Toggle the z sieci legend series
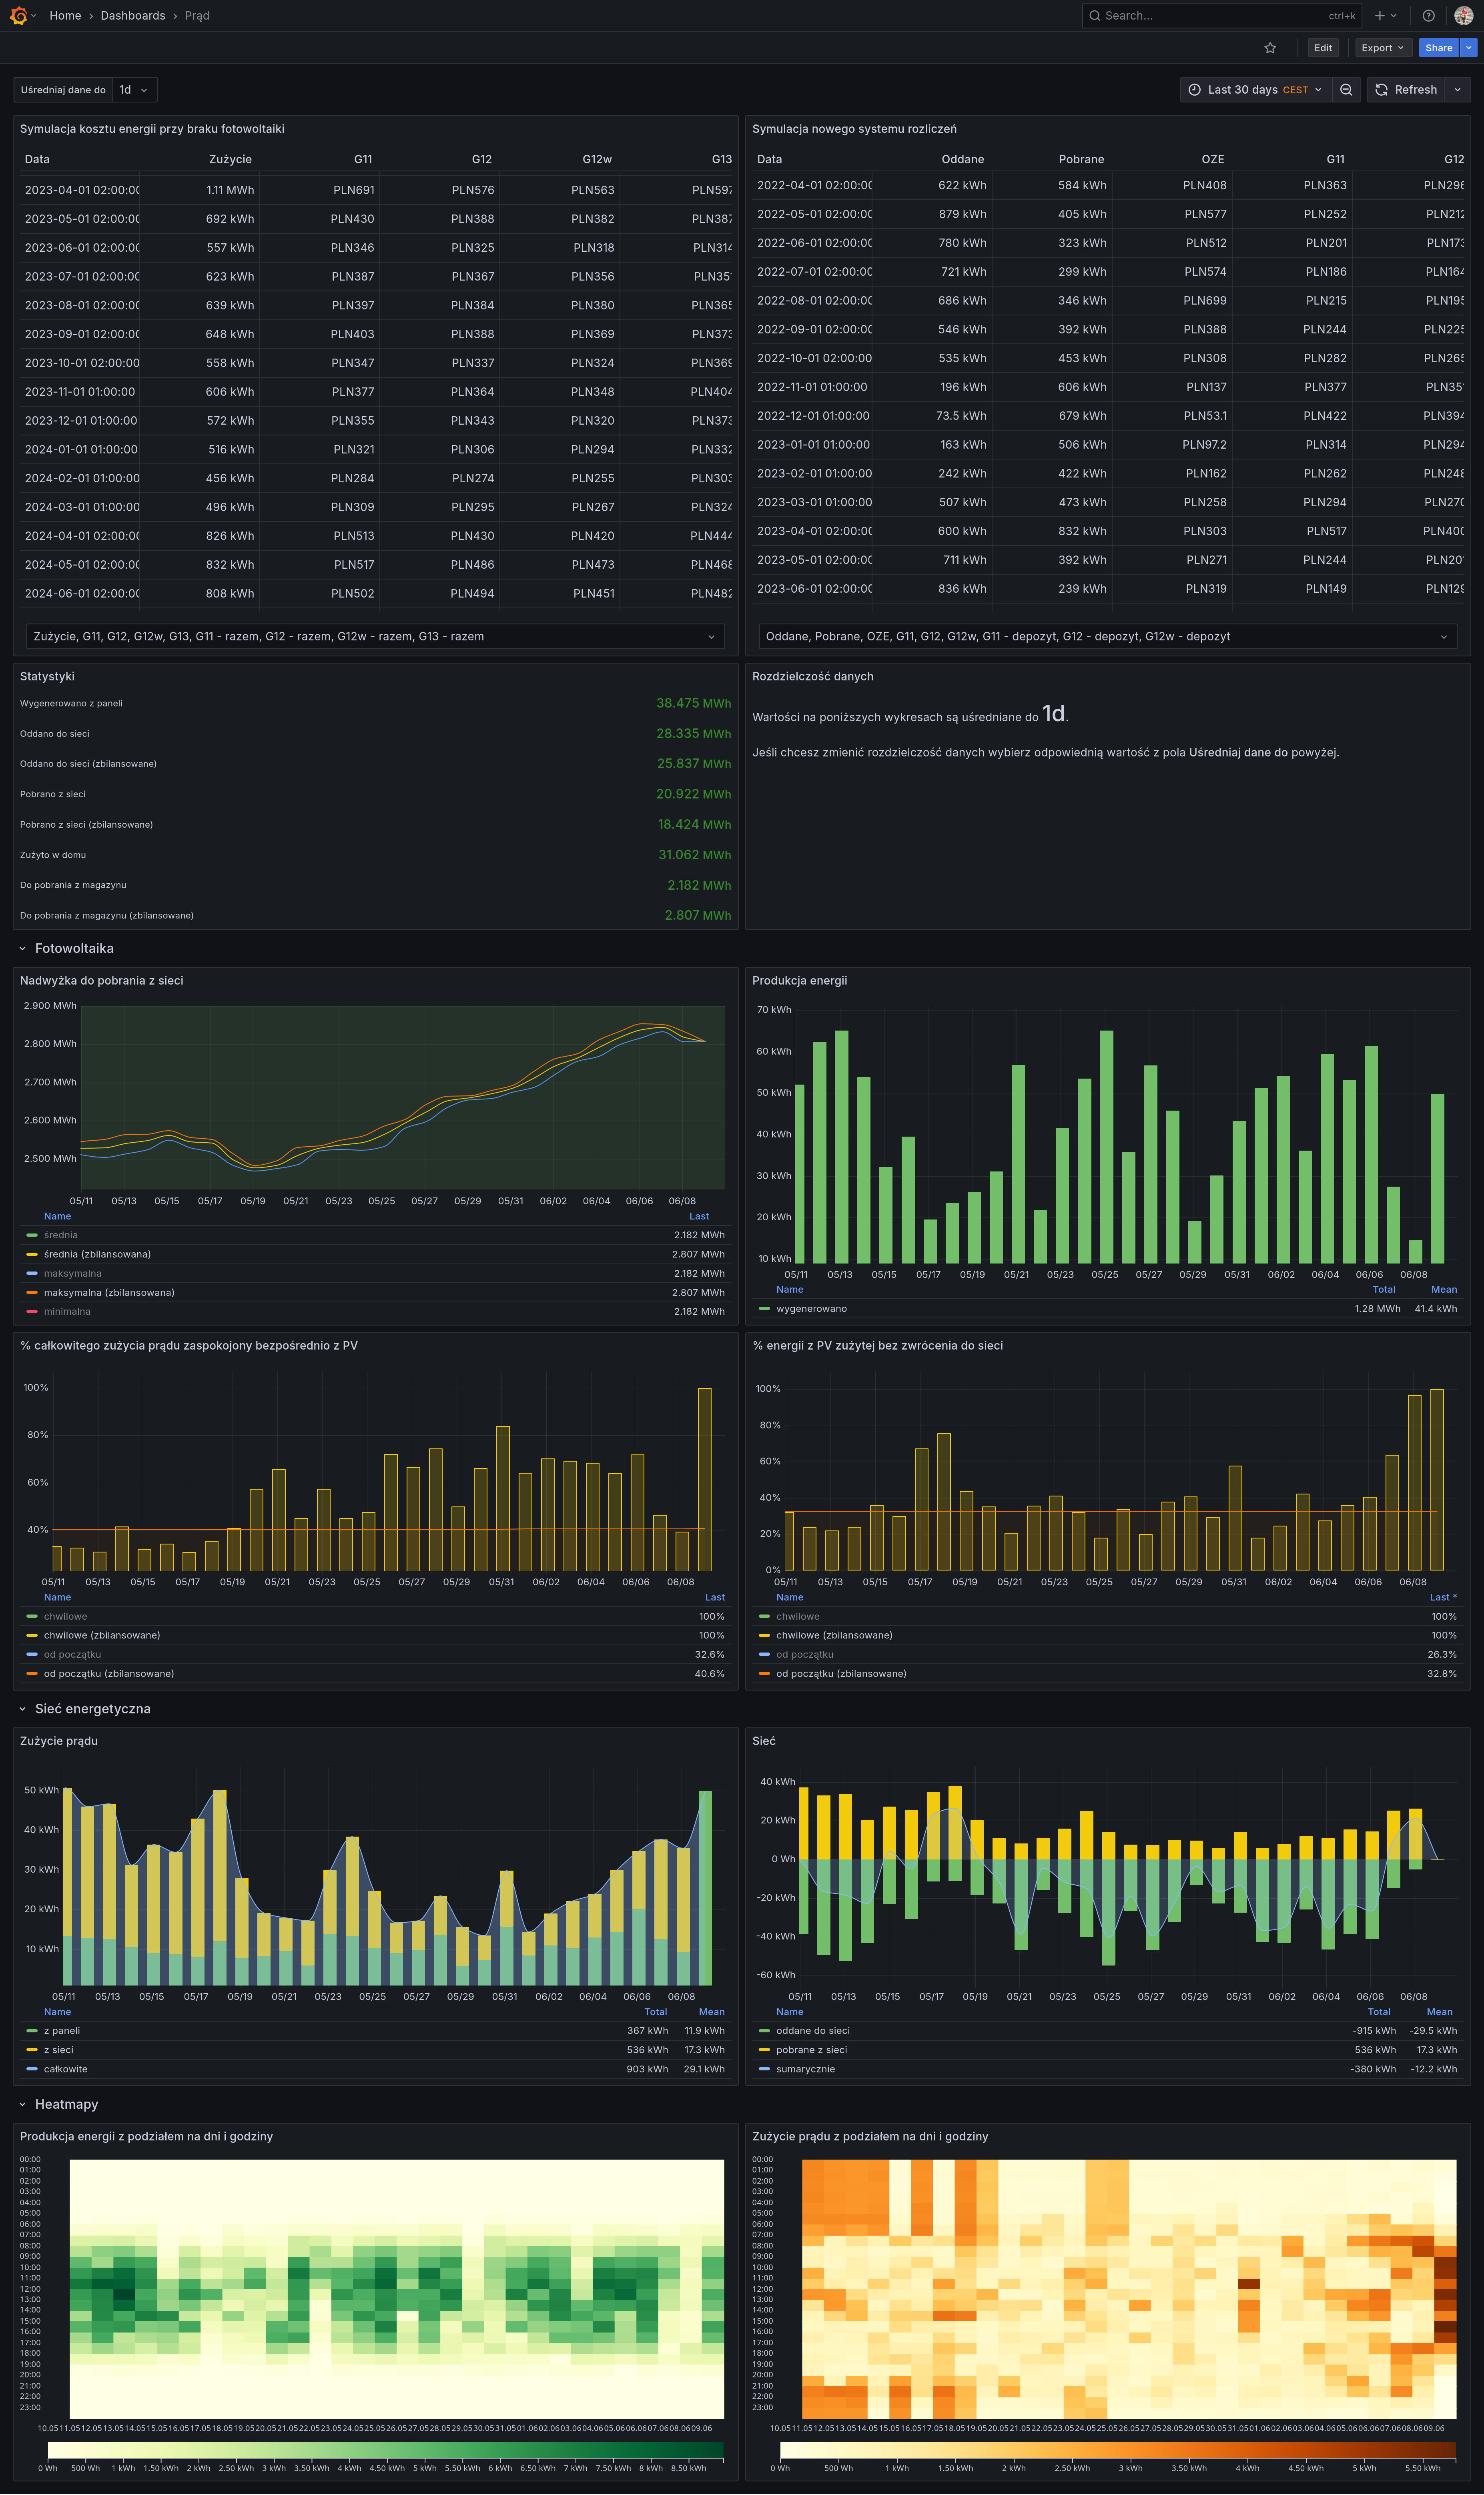The image size is (1484, 2495). [x=59, y=2049]
